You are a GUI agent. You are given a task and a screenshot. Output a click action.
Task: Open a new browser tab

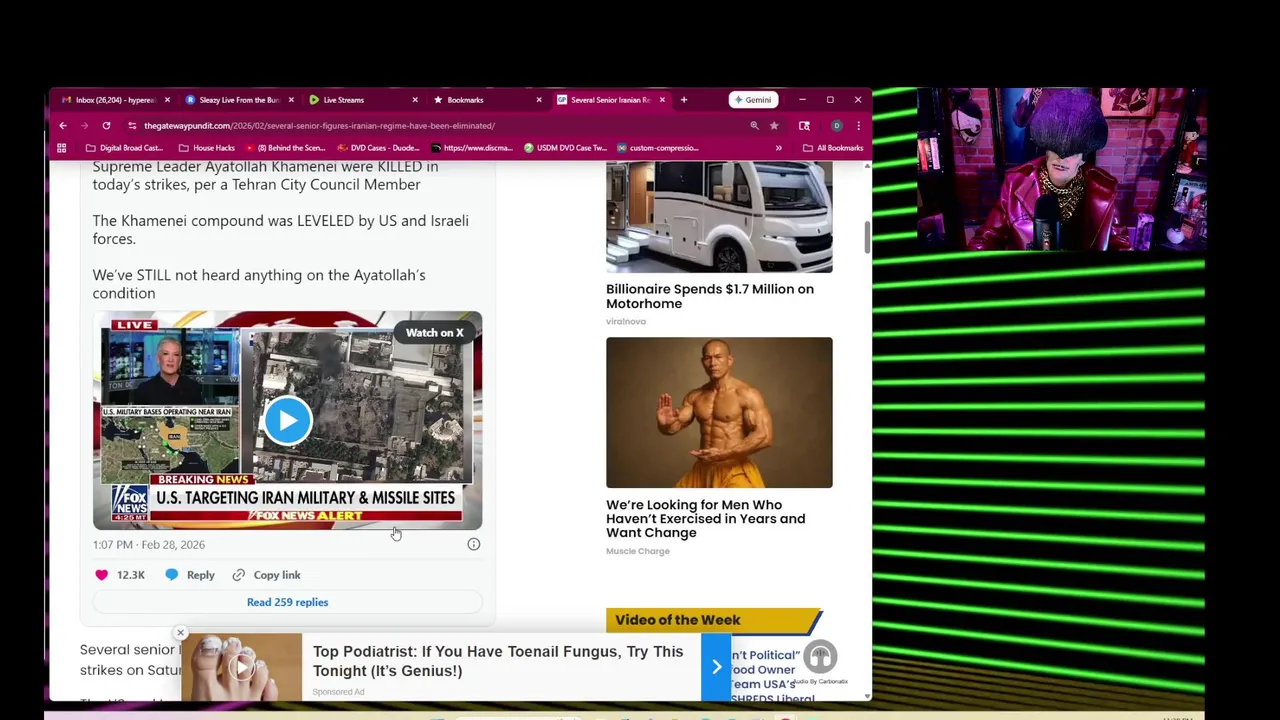pos(684,100)
